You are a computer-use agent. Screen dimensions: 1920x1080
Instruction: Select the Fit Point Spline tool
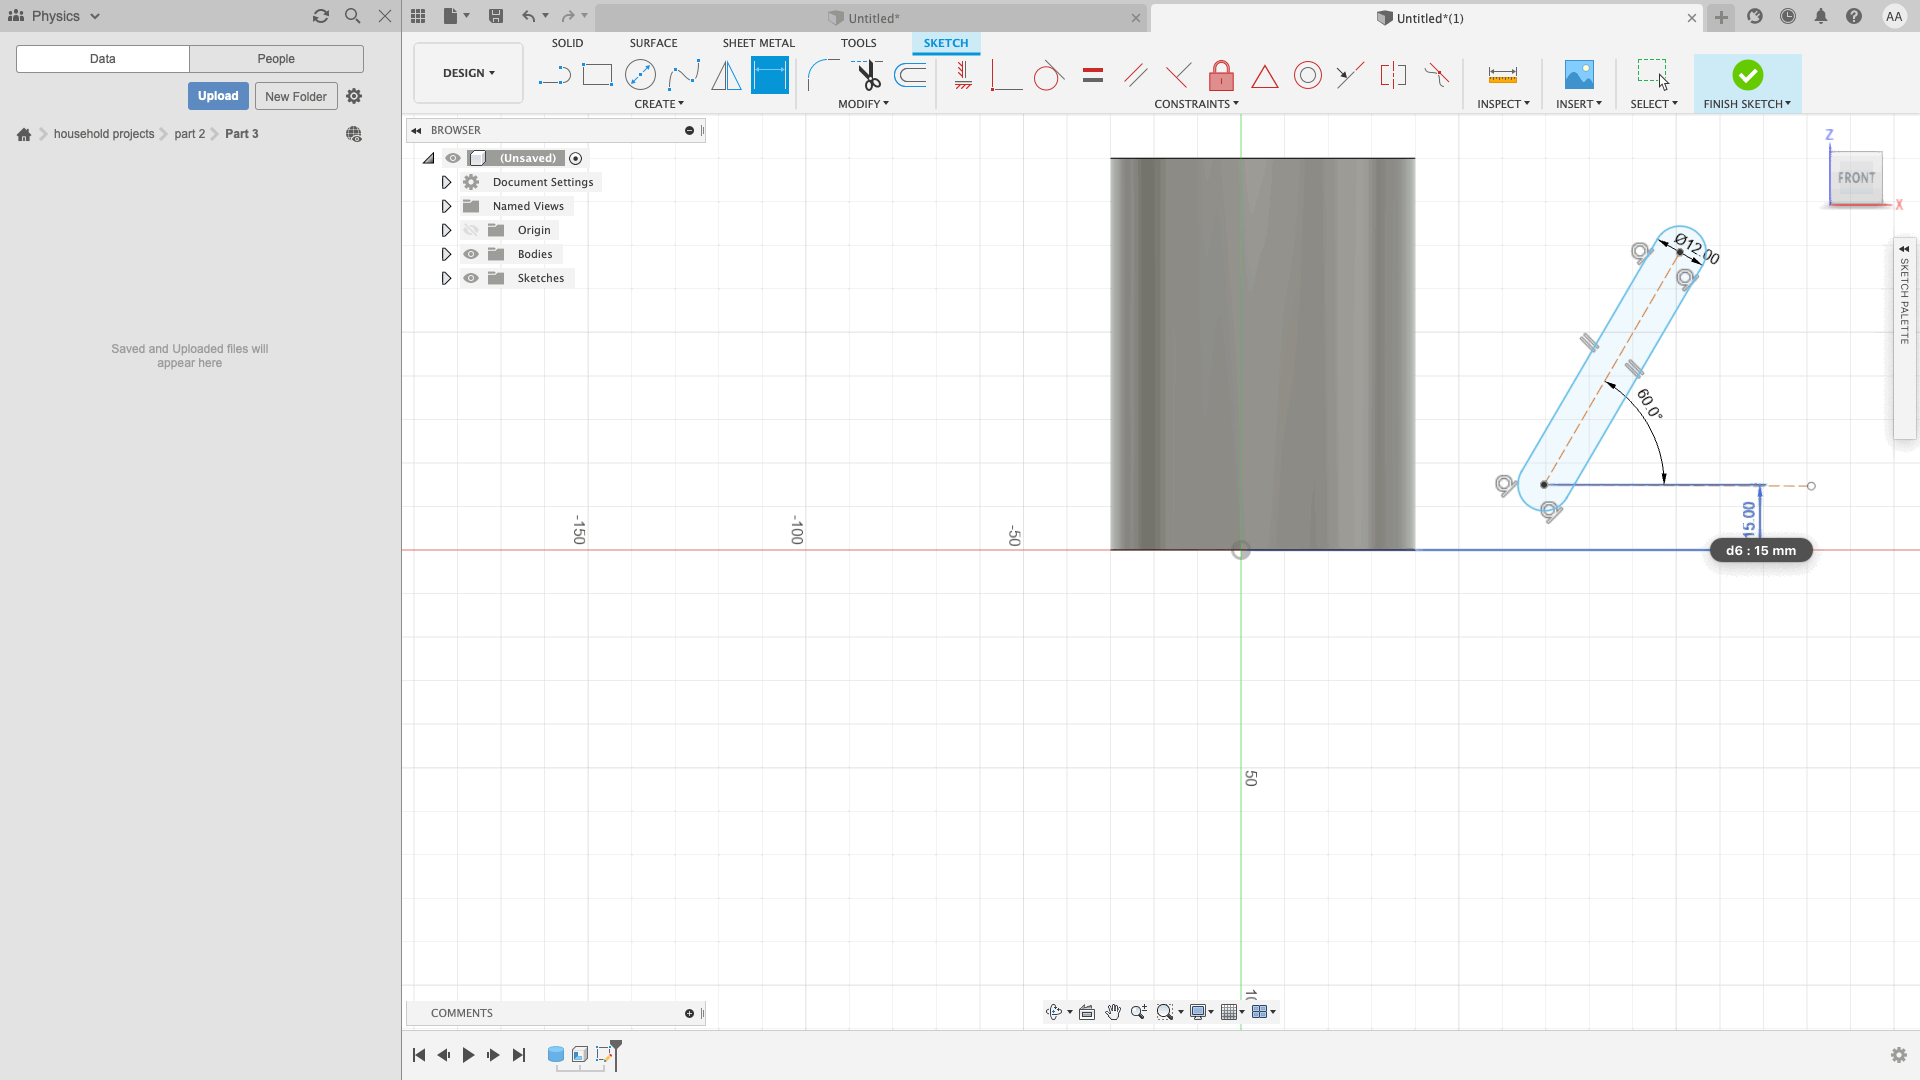(683, 75)
